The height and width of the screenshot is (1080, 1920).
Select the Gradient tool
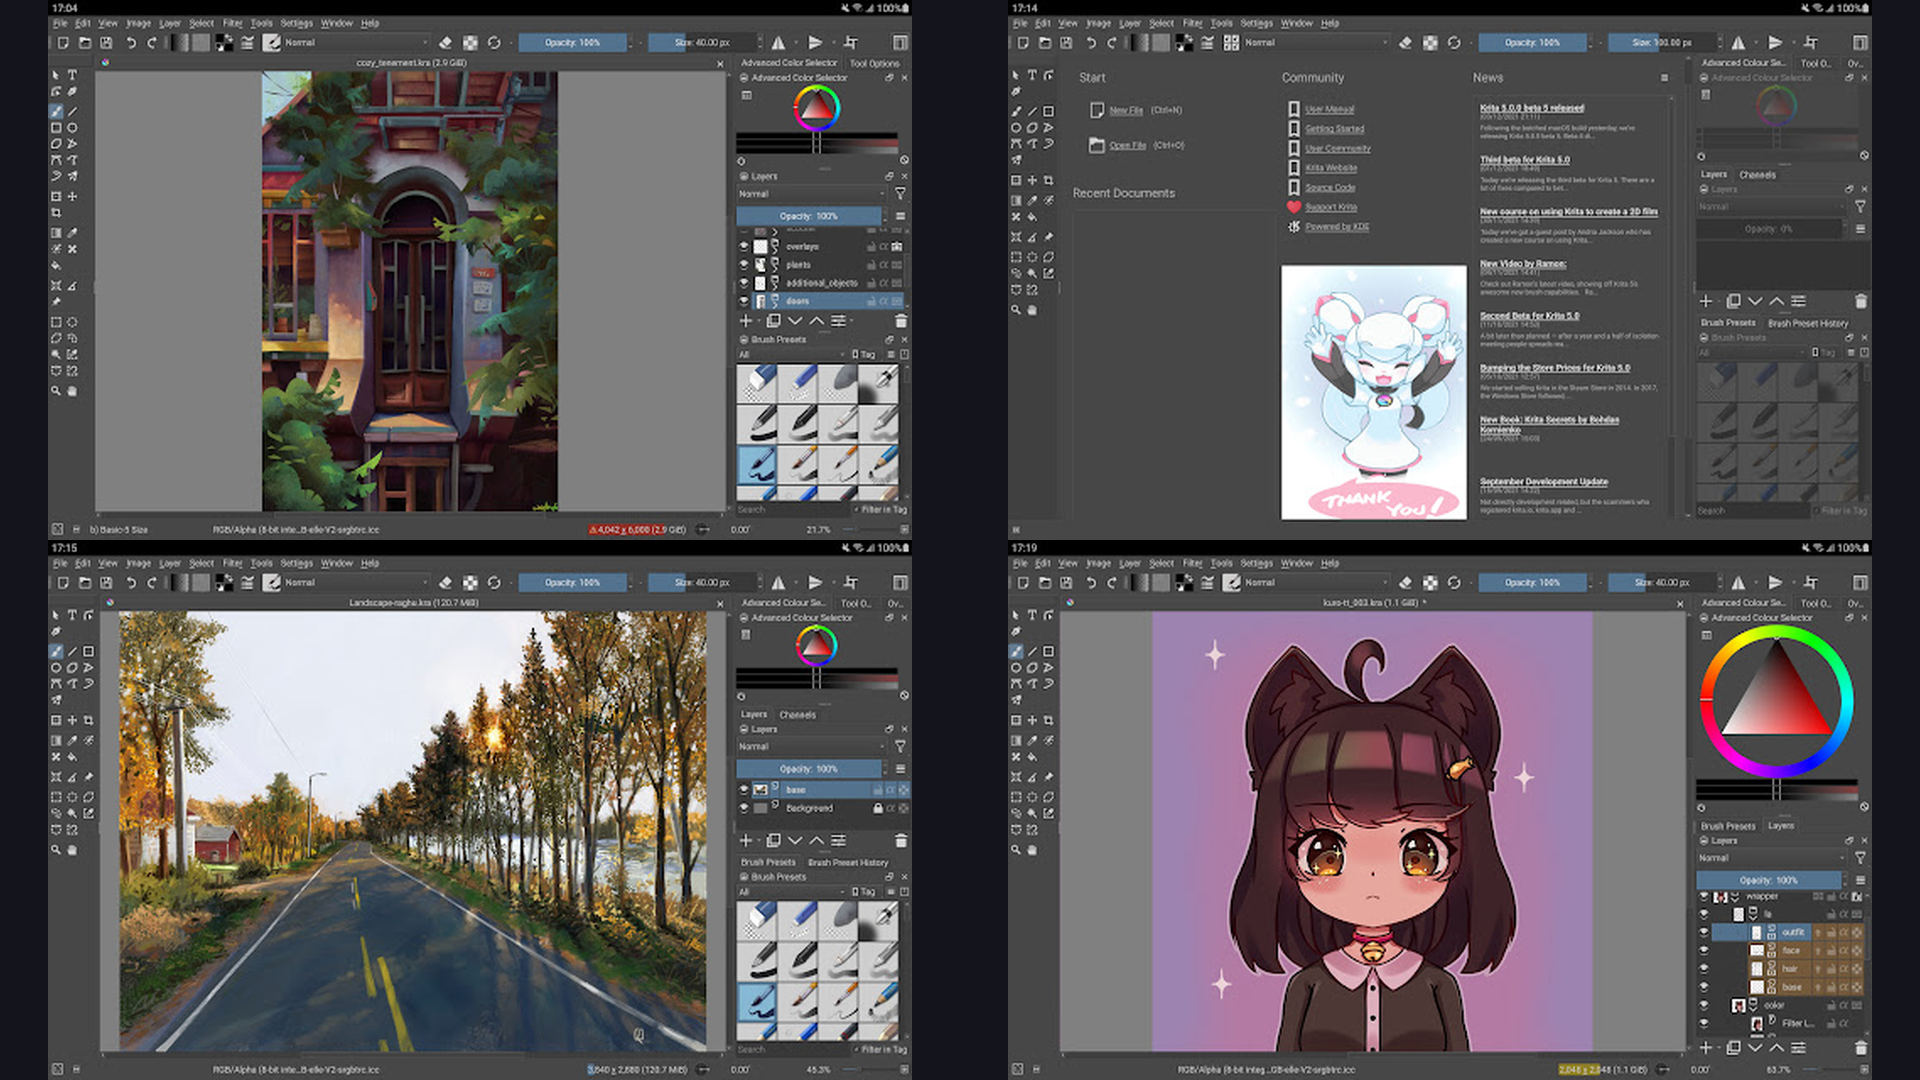pyautogui.click(x=57, y=232)
